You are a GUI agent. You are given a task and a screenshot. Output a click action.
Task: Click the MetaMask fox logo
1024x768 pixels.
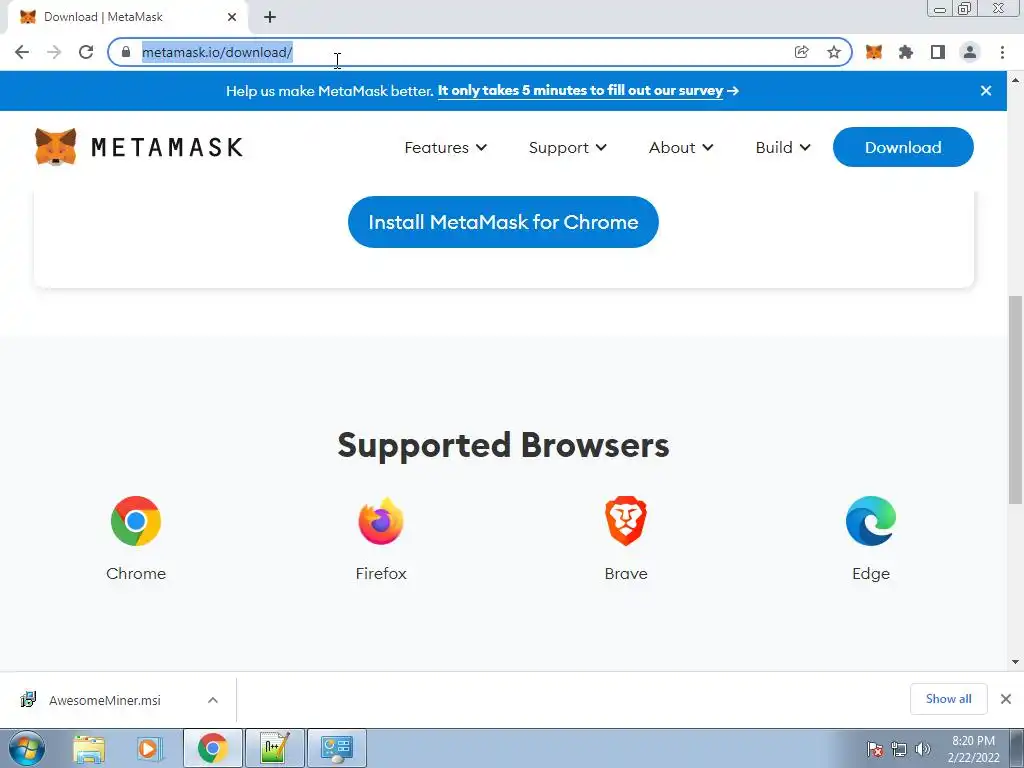(x=56, y=147)
